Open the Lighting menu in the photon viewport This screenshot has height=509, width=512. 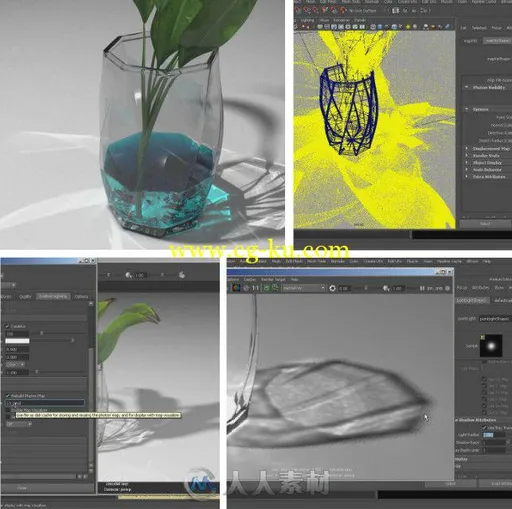(x=308, y=20)
